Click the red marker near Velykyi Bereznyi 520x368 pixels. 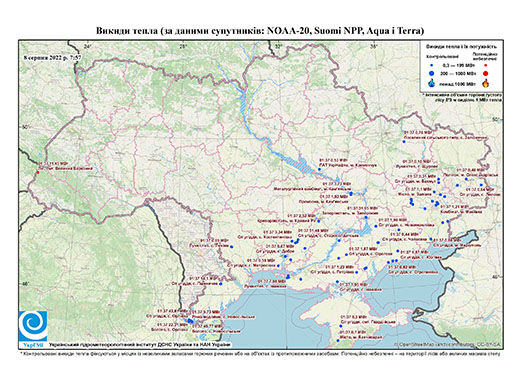(38, 172)
